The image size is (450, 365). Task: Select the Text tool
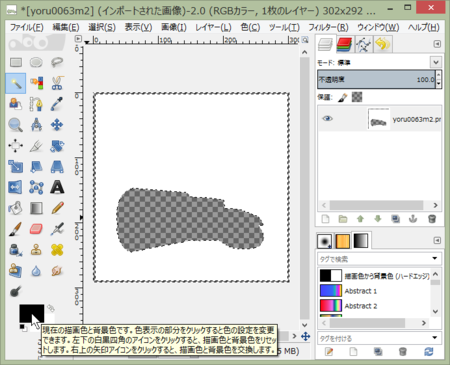tap(57, 187)
